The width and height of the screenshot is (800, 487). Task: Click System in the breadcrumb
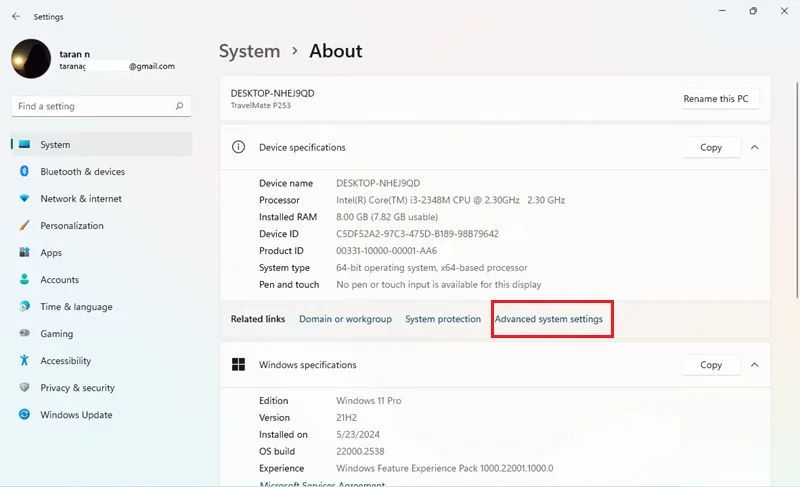pos(249,51)
